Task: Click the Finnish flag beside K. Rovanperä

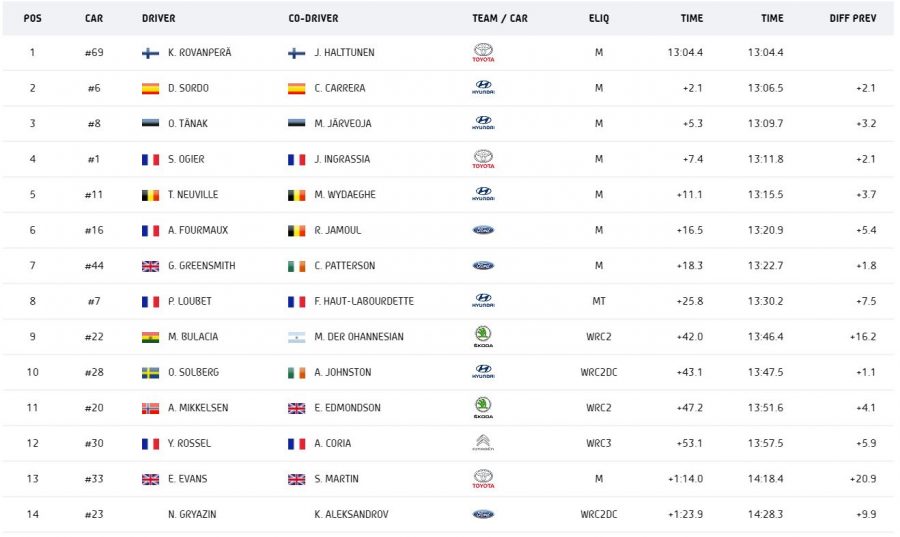Action: pos(151,53)
